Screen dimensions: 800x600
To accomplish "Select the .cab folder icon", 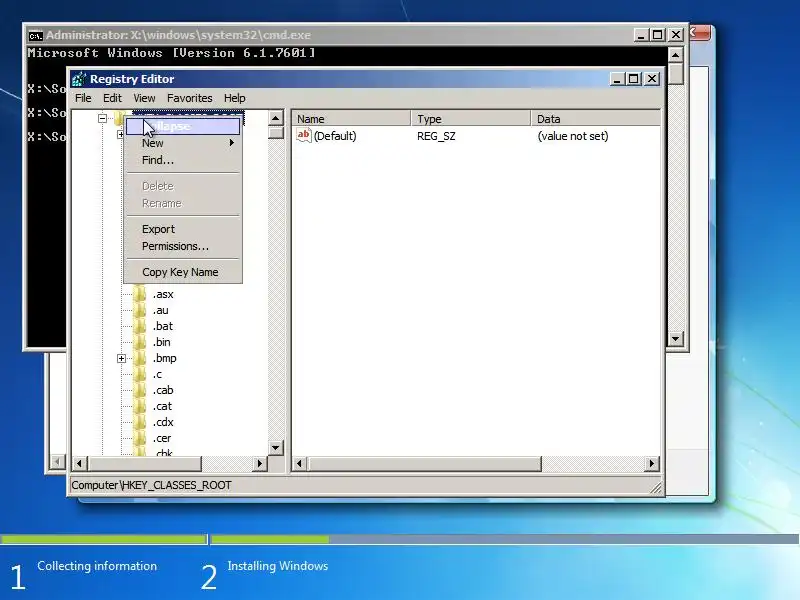I will (140, 390).
